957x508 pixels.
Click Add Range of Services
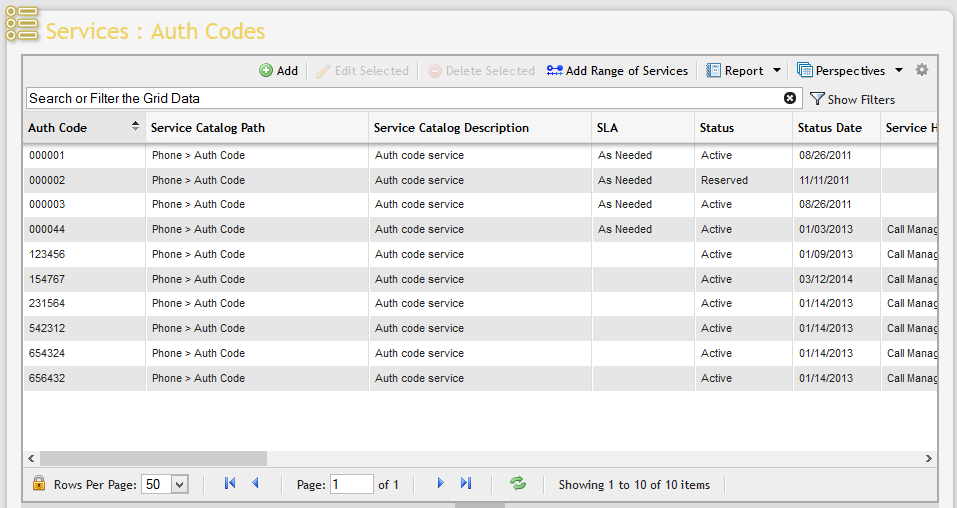click(617, 71)
